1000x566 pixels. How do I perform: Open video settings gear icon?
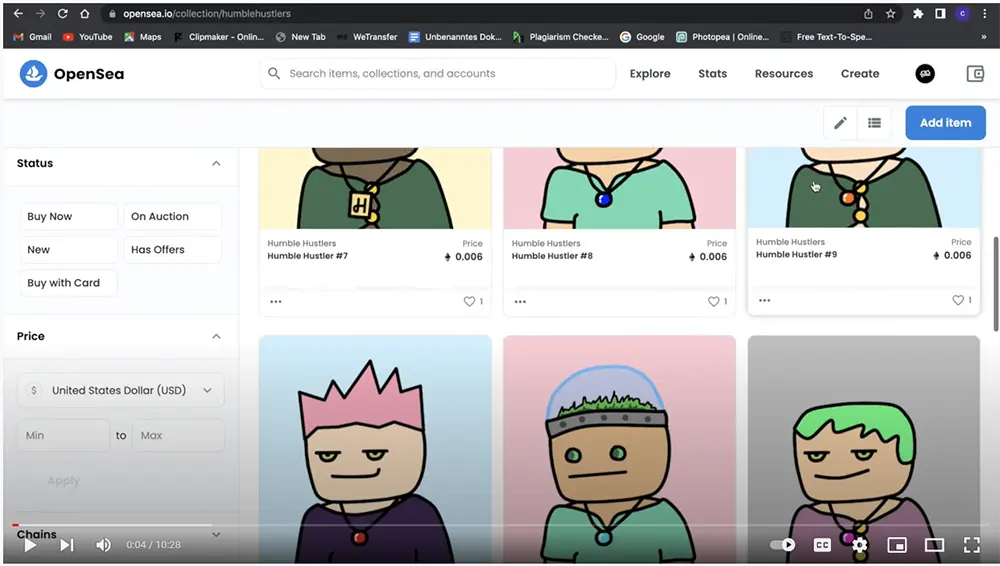[860, 545]
